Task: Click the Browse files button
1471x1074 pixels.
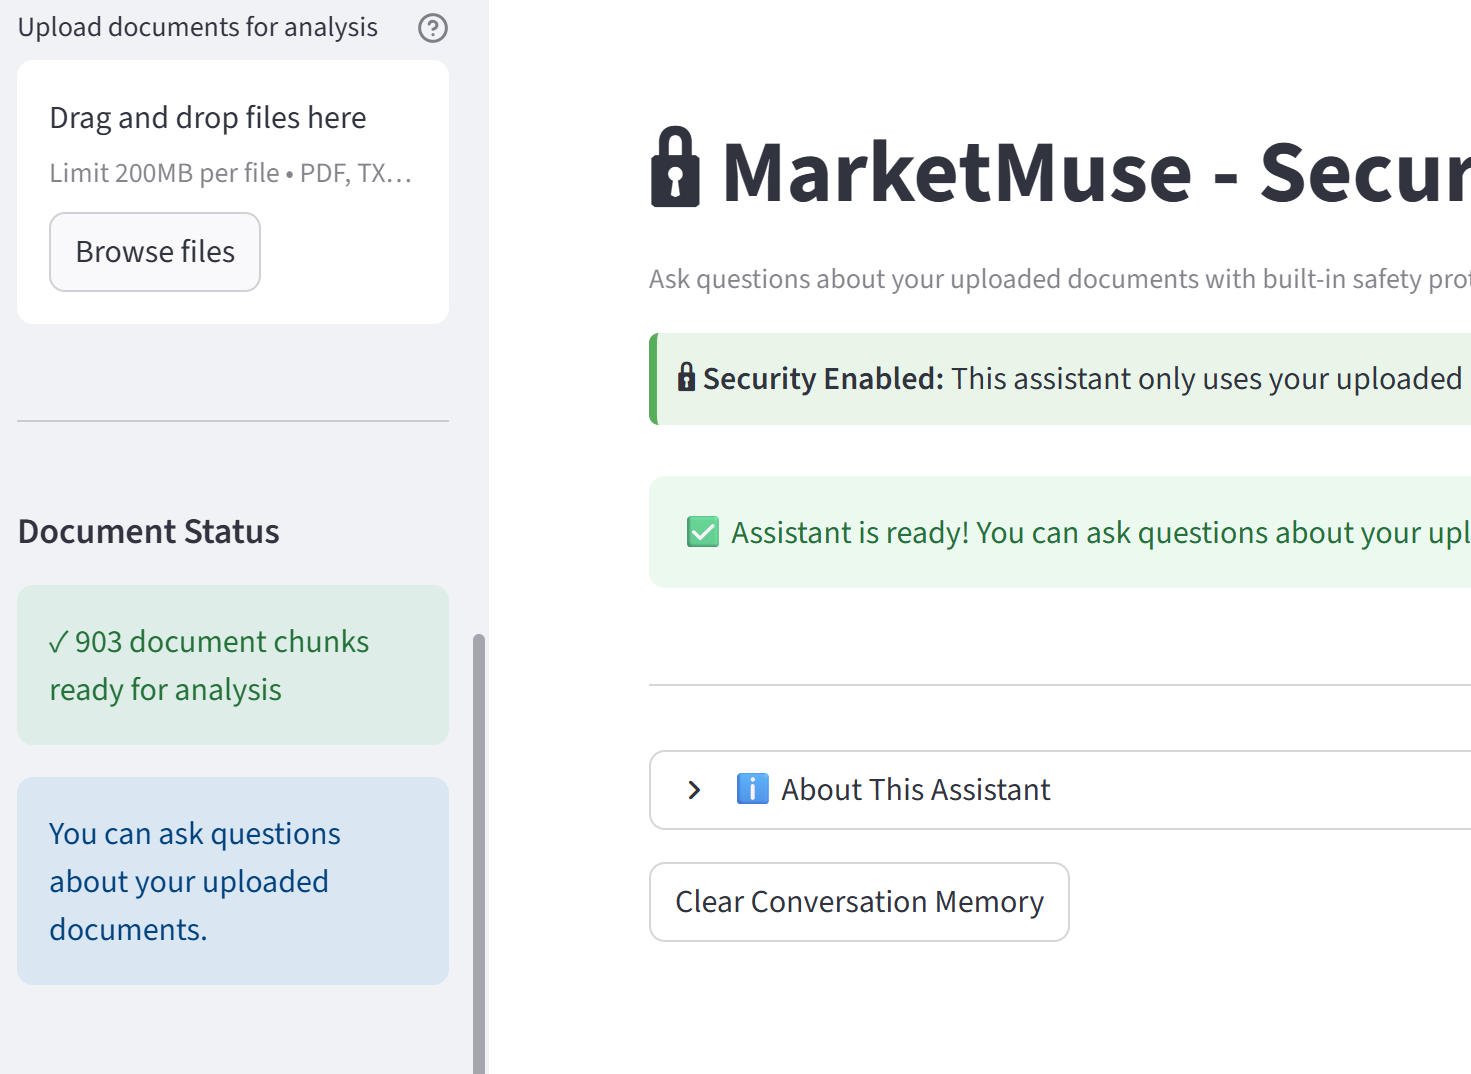Action: pyautogui.click(x=155, y=252)
